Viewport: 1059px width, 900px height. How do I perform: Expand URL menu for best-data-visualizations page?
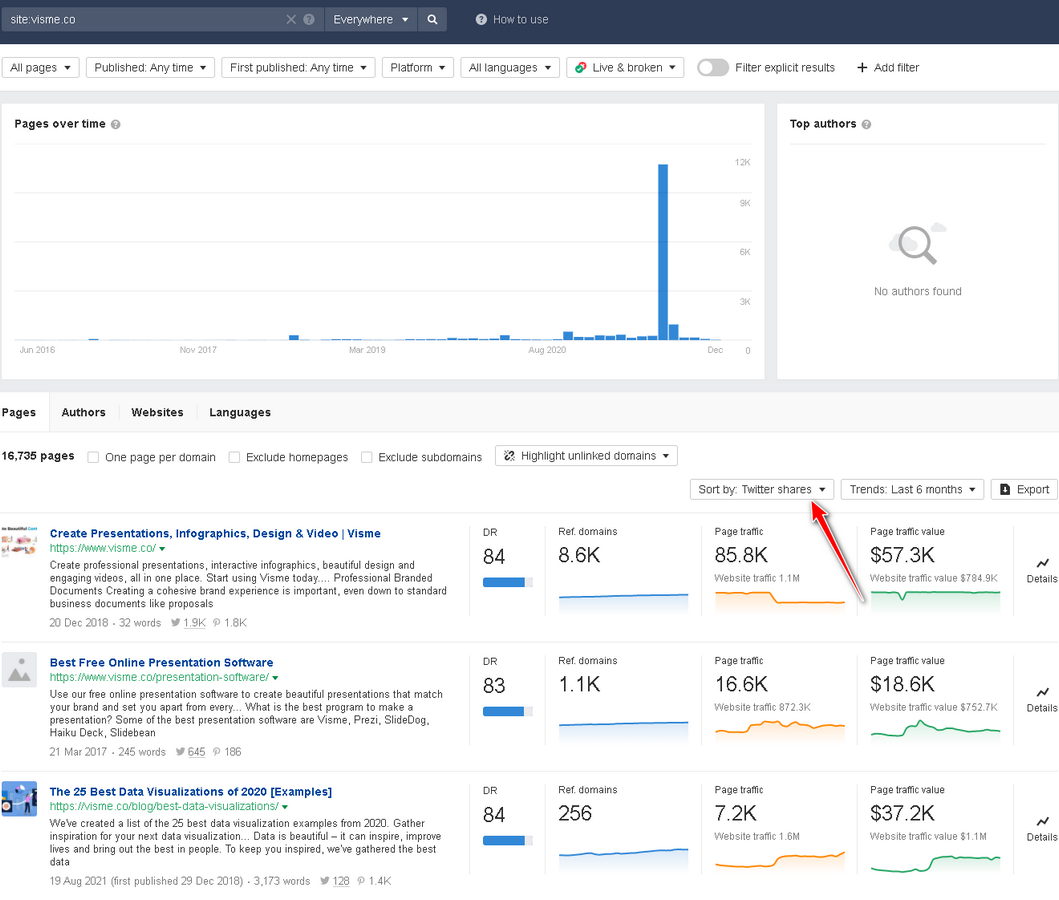[x=284, y=807]
